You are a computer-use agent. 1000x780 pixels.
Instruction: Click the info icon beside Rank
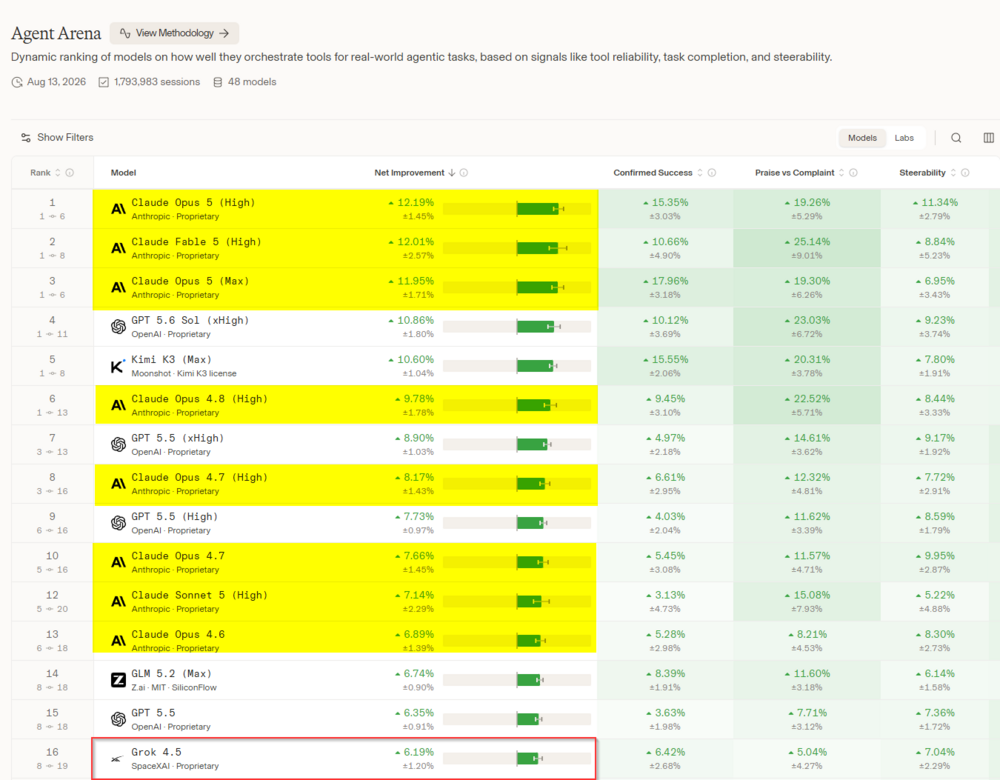point(70,173)
